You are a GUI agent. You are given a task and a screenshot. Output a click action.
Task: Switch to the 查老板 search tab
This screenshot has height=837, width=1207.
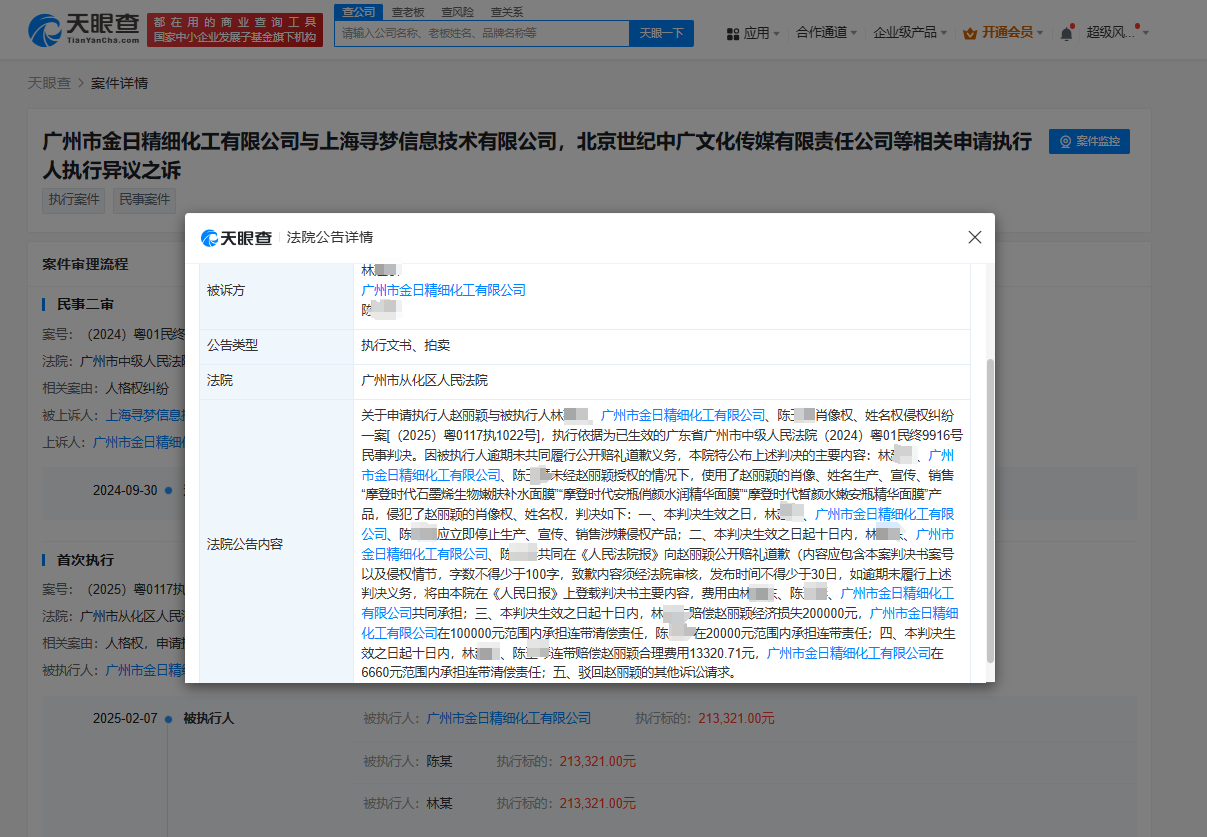(407, 12)
